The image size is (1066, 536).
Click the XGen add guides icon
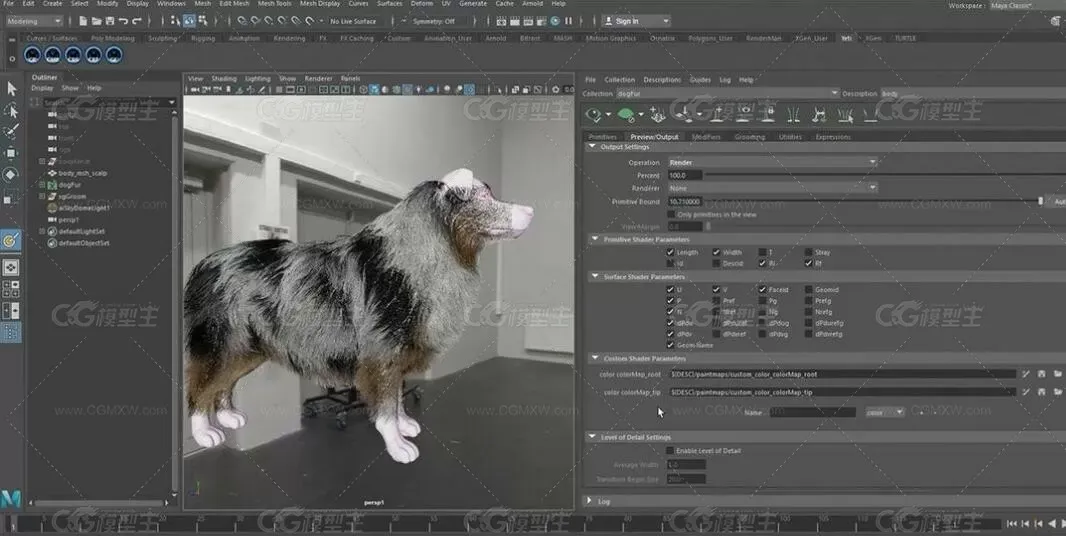click(657, 114)
